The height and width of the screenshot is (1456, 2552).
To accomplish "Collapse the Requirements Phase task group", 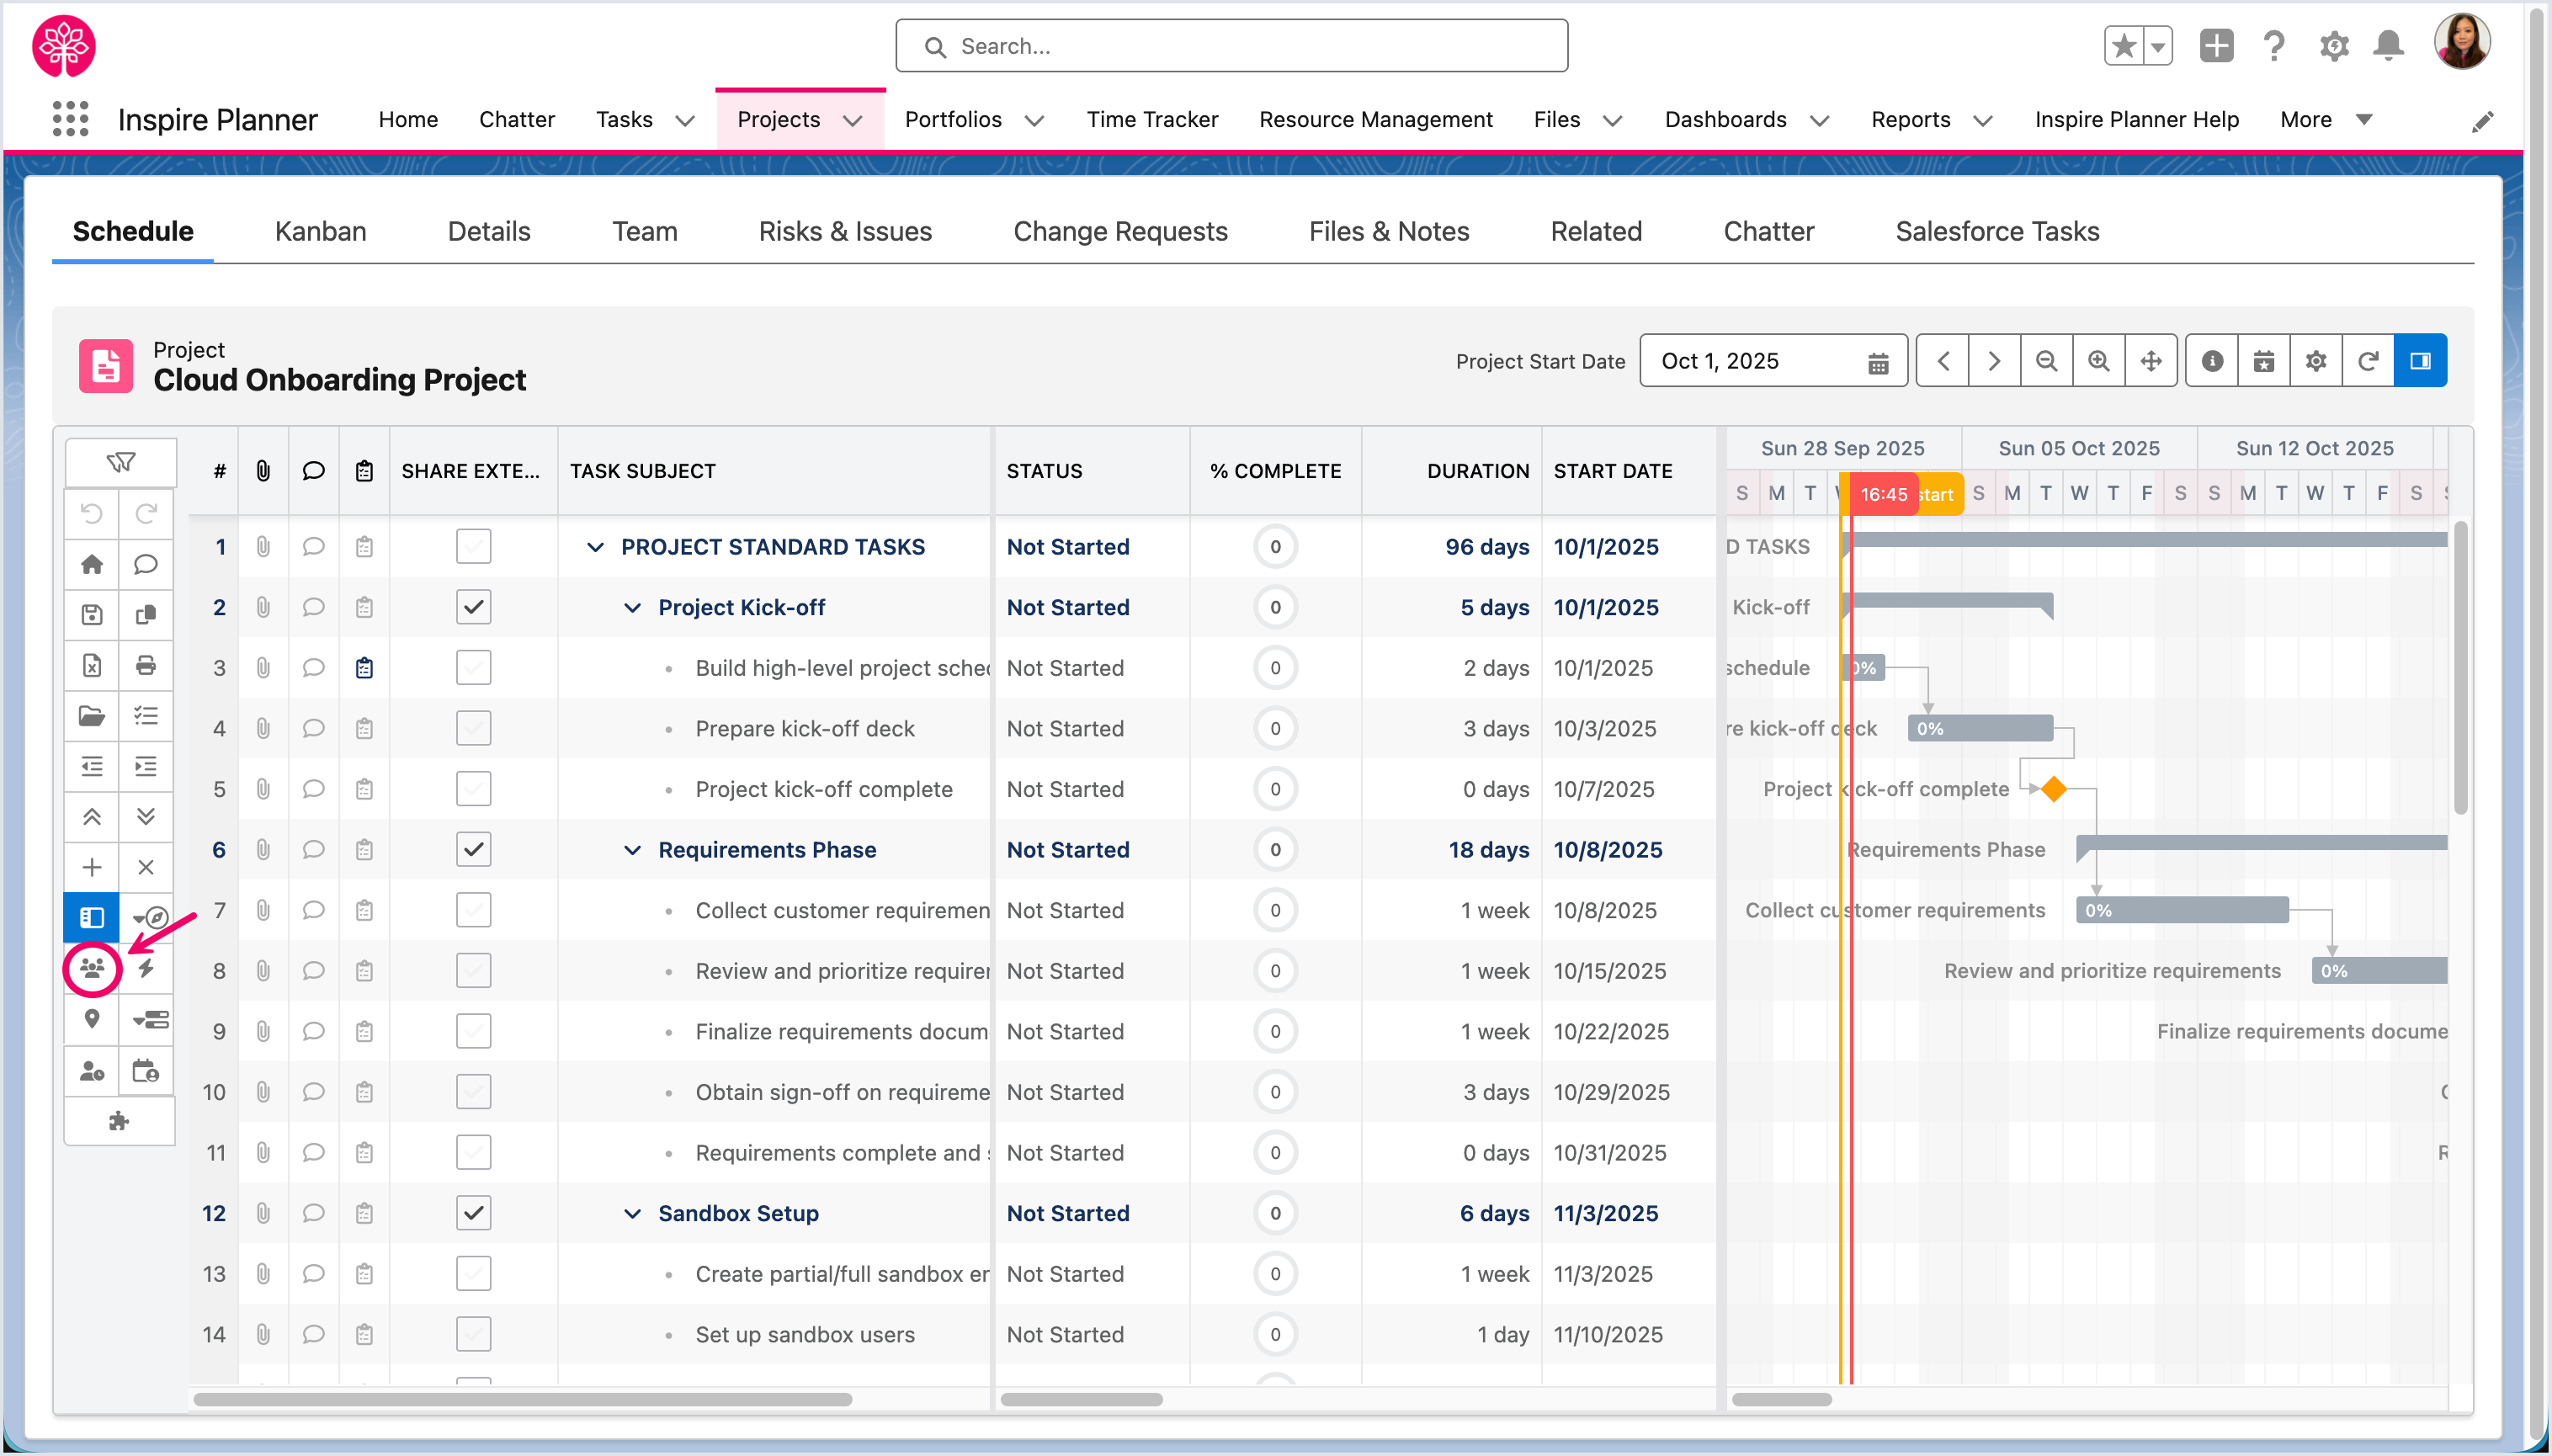I will (x=632, y=850).
